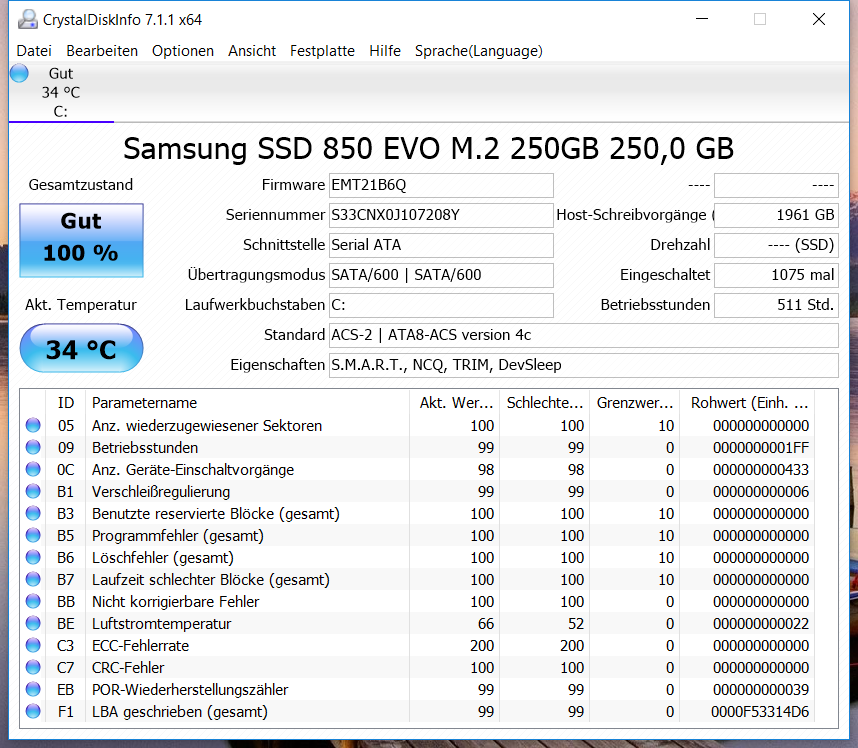Click the 34 °C temperature button
The width and height of the screenshot is (858, 748).
(82, 348)
